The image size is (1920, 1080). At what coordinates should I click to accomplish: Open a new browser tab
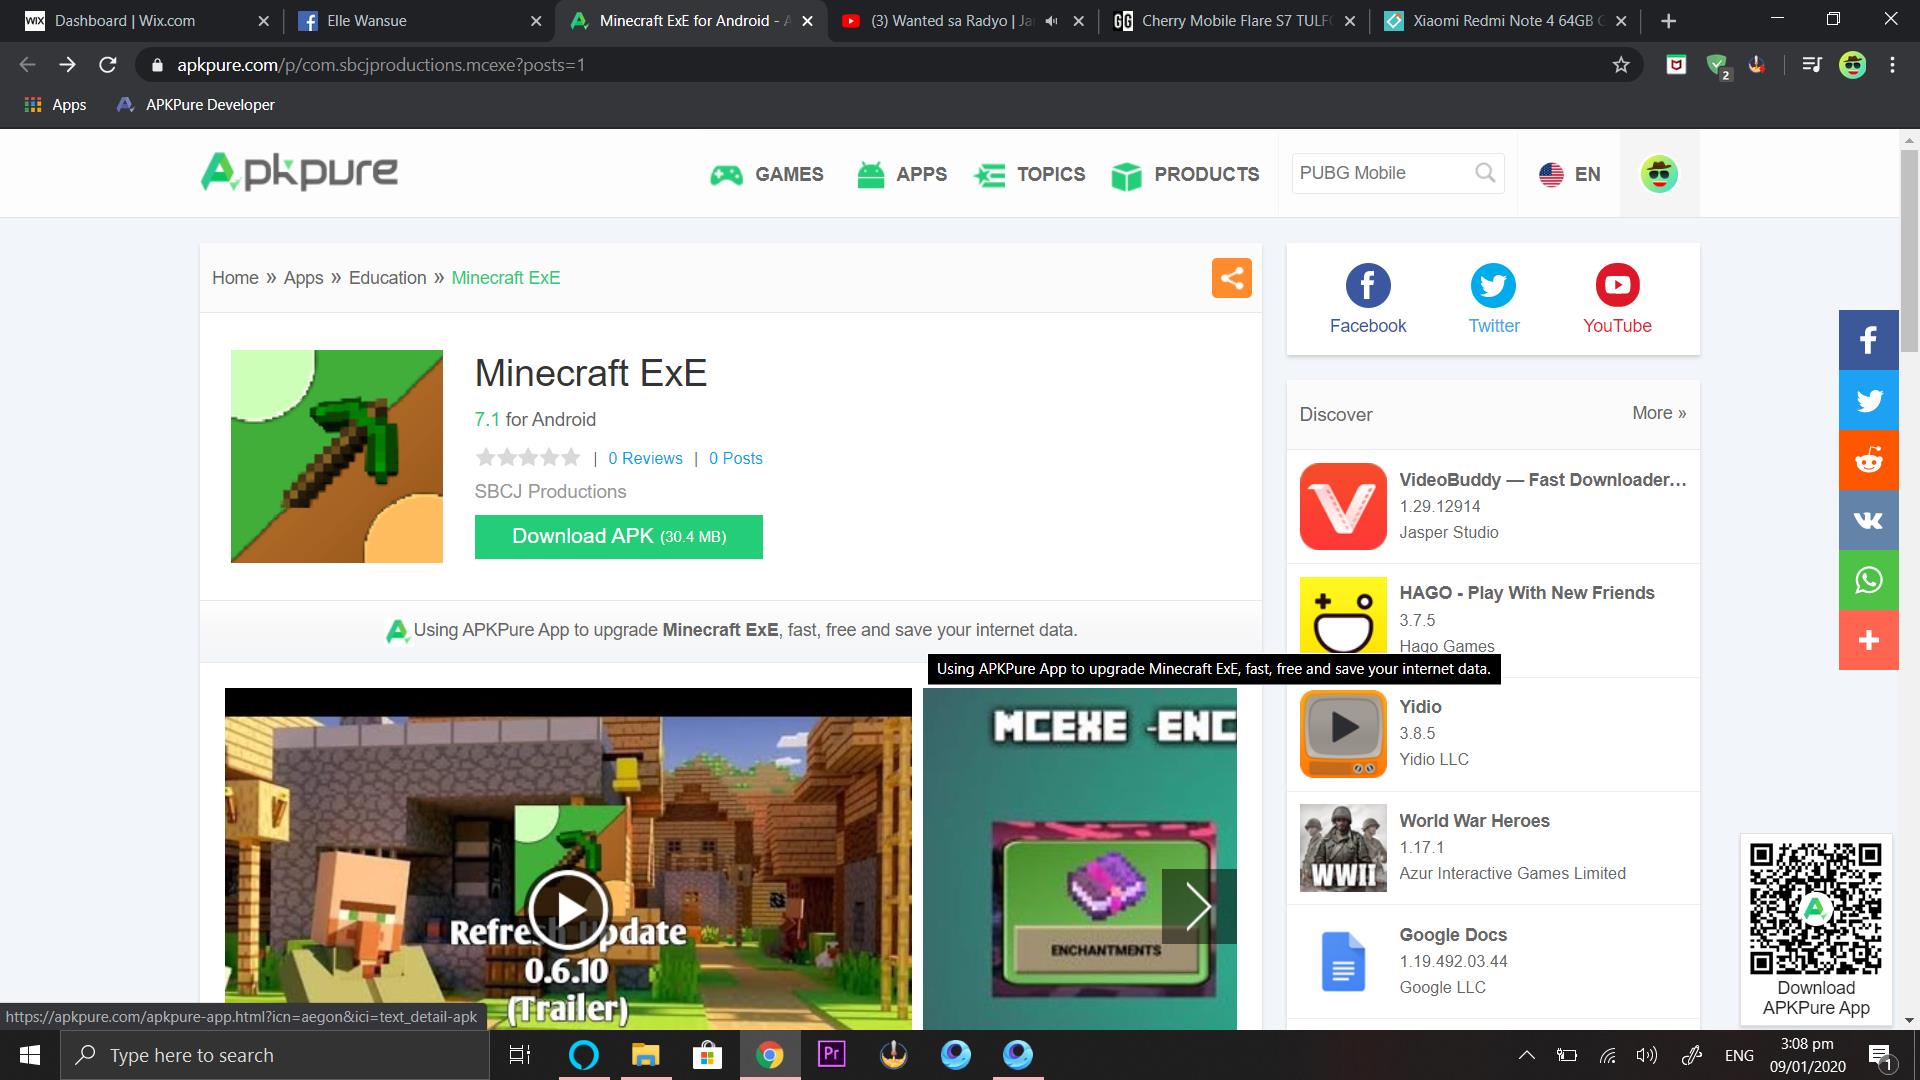click(x=1668, y=21)
